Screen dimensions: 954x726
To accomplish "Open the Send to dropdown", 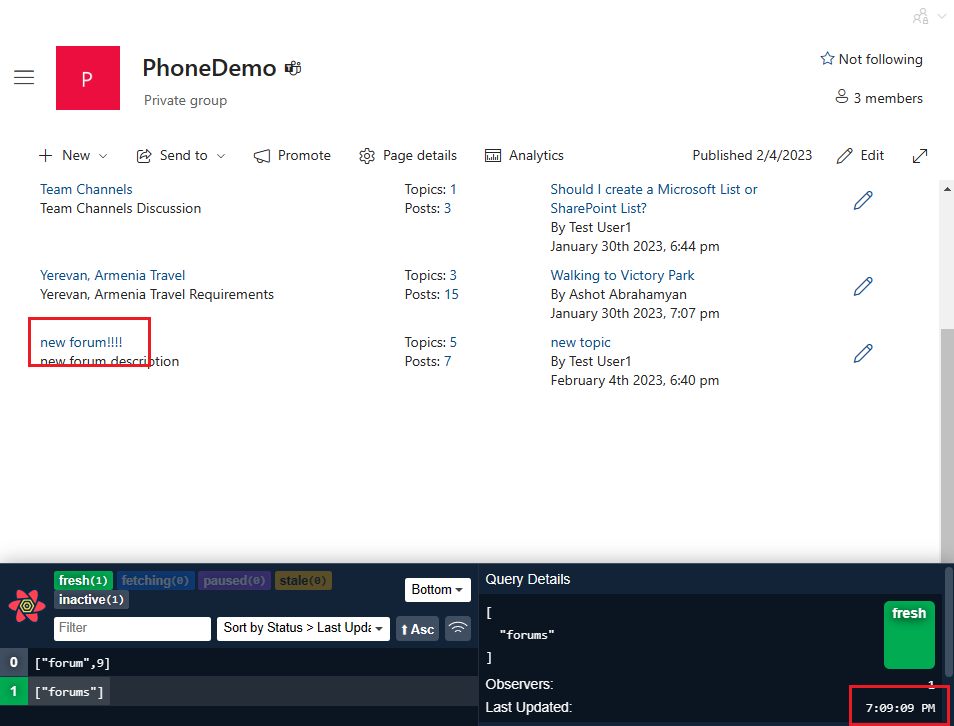I will (181, 155).
